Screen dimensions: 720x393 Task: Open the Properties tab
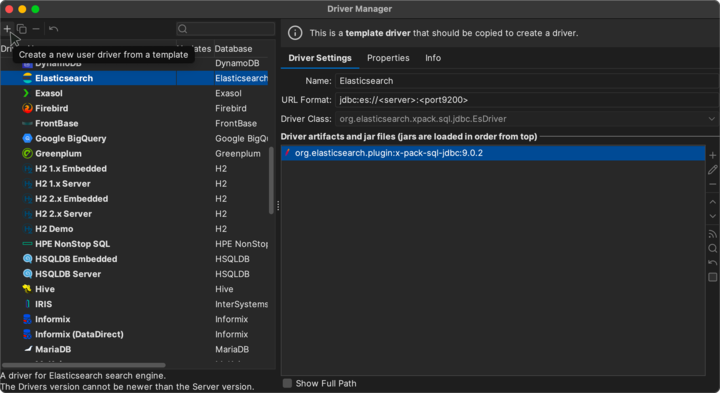[388, 58]
